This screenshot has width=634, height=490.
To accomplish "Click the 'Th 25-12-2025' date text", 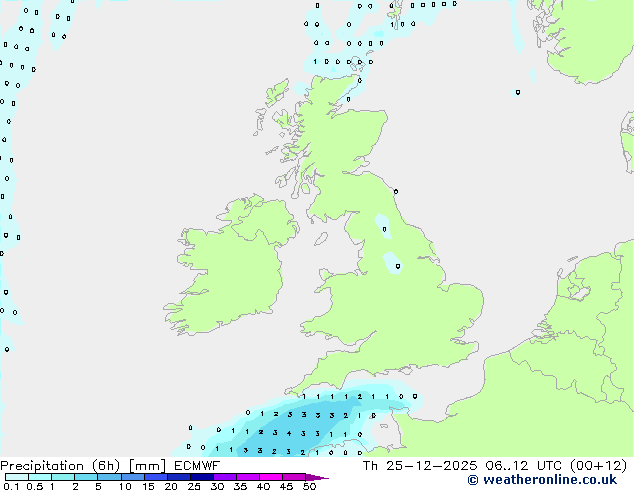I will [420, 466].
